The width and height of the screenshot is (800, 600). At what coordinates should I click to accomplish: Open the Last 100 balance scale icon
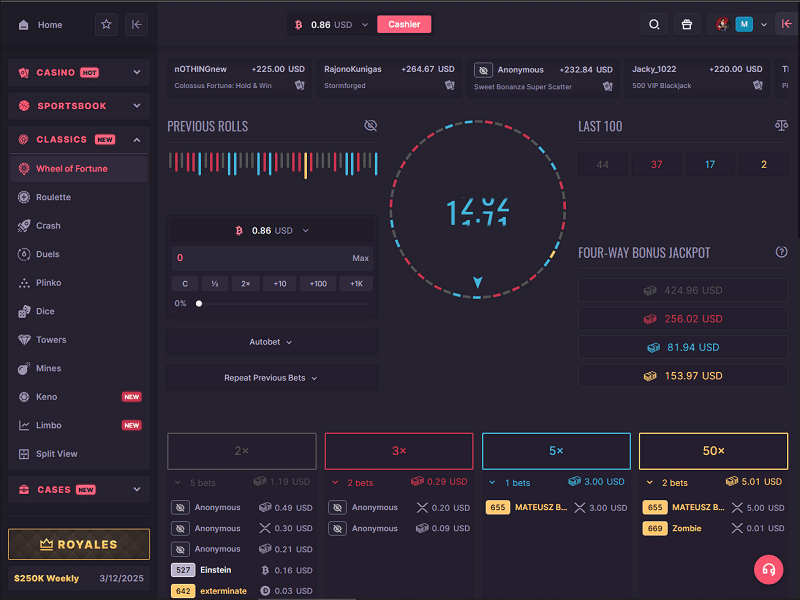[781, 126]
